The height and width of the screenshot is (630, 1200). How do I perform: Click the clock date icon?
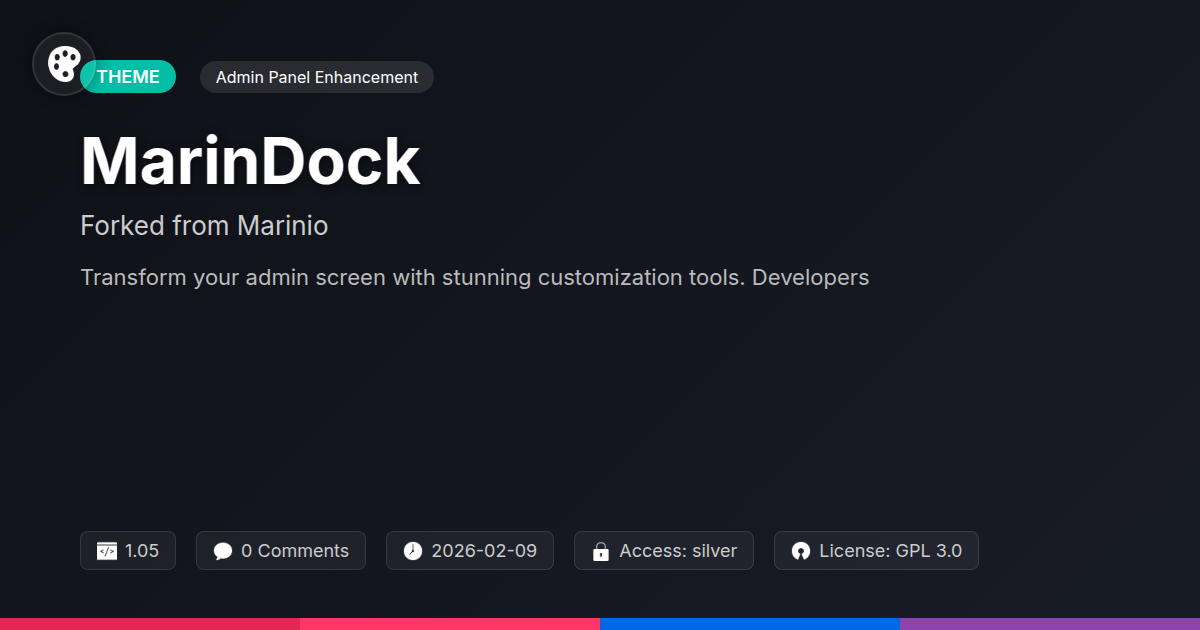click(413, 551)
